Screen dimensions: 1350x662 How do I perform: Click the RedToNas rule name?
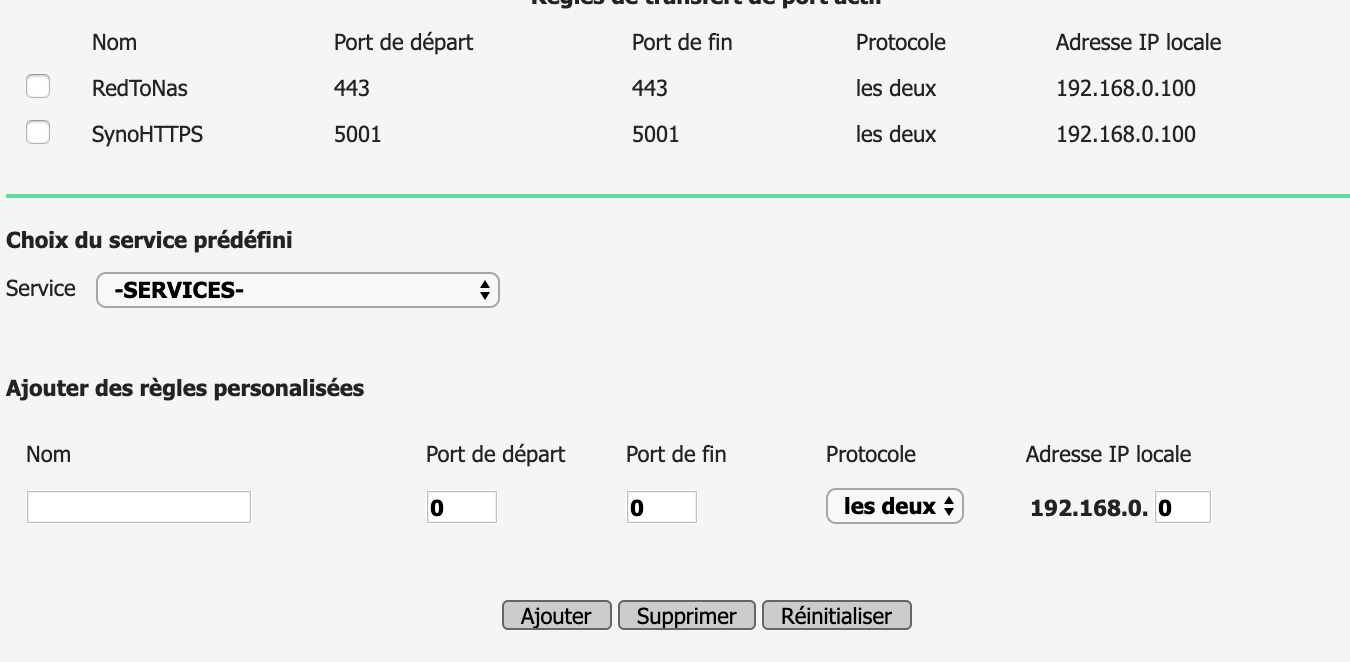(139, 89)
